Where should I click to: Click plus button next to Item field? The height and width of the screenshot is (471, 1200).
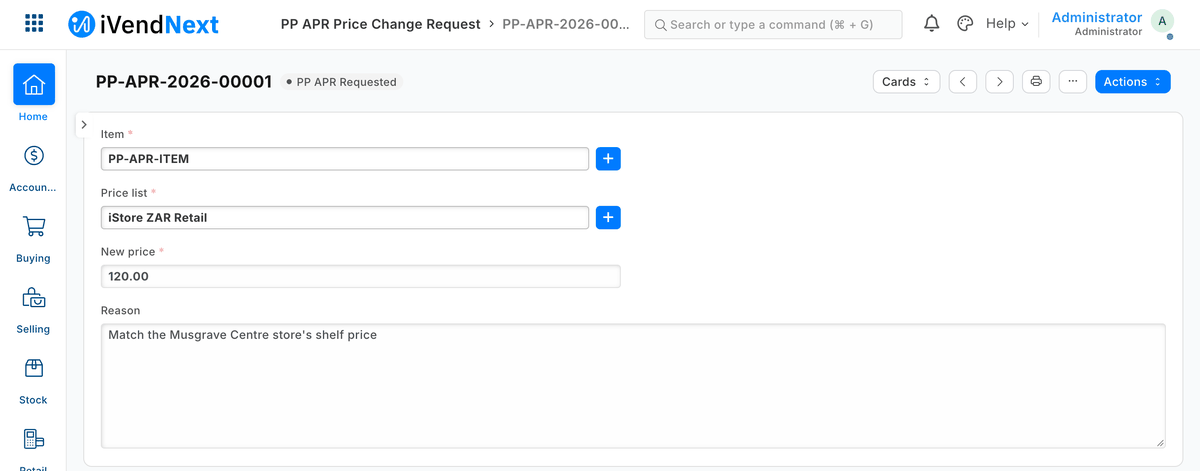pyautogui.click(x=608, y=159)
